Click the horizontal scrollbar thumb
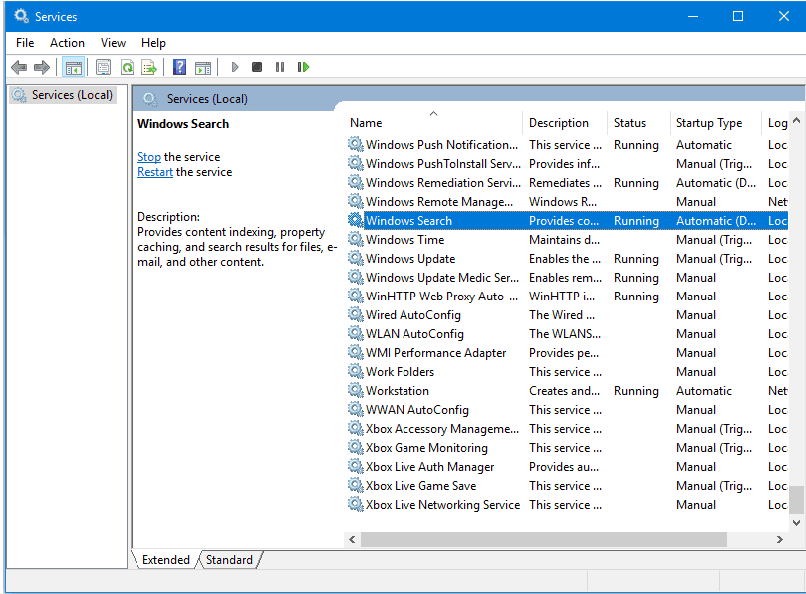 [x=544, y=540]
